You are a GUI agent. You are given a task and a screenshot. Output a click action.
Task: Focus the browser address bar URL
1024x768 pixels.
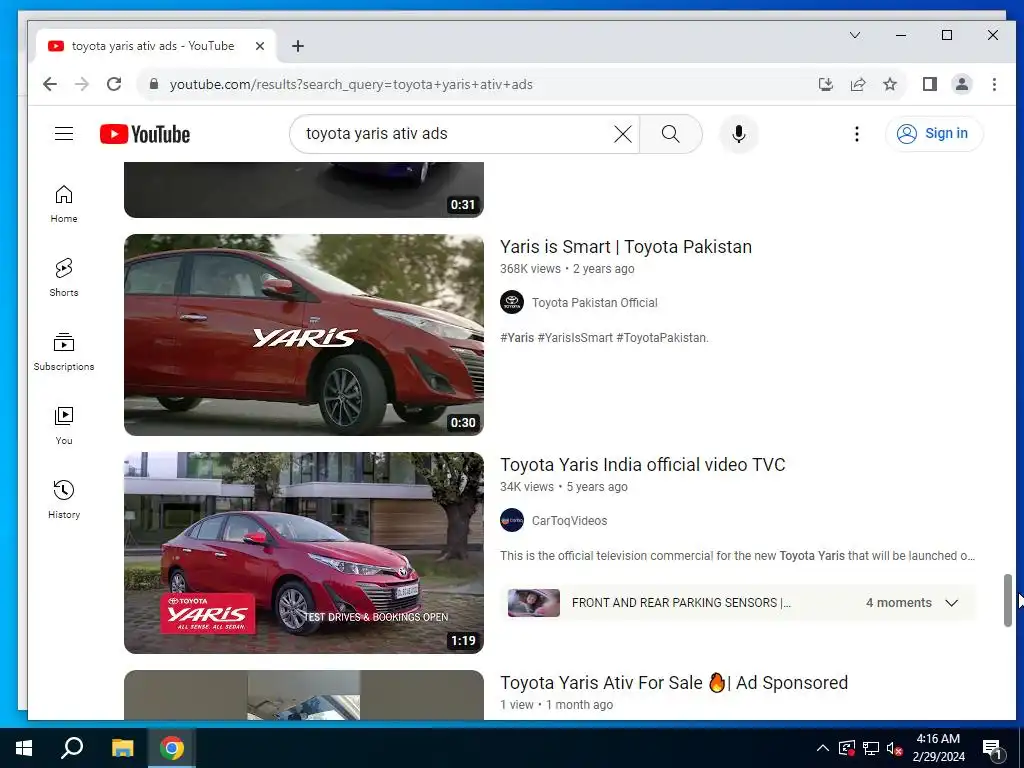coord(351,84)
